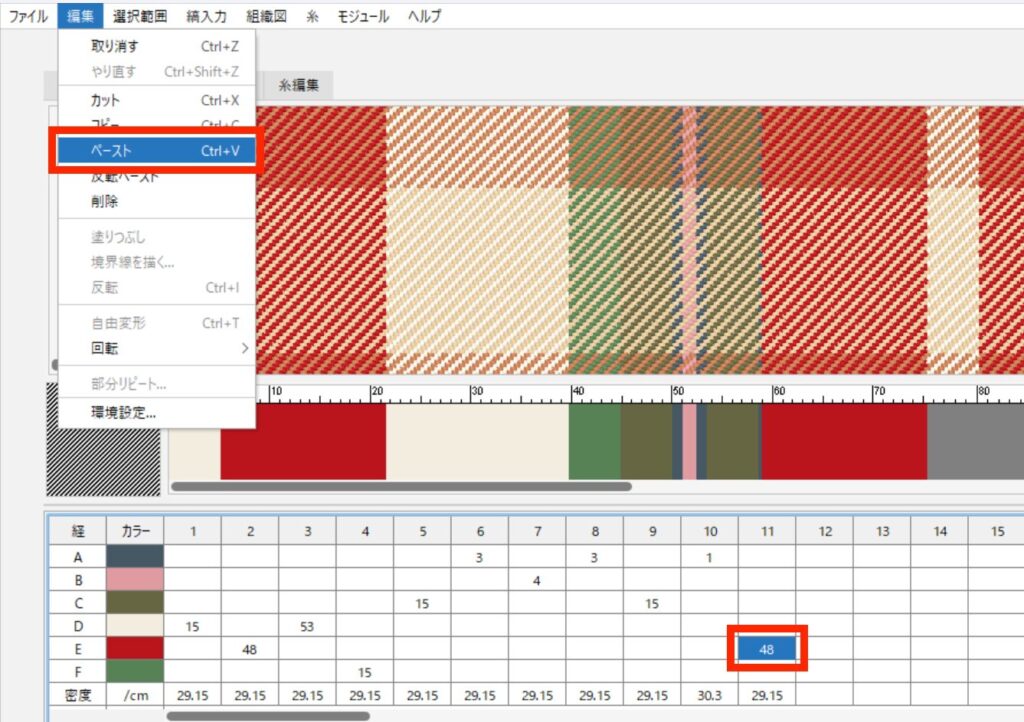This screenshot has height=722, width=1024.
Task: Switch to the 糸編集 tab
Action: click(x=298, y=86)
